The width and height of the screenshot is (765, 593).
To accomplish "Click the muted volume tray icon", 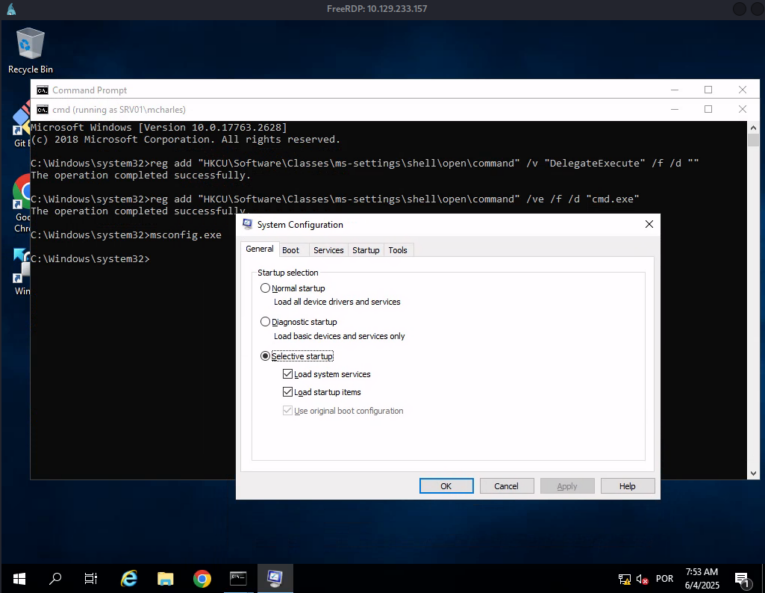I will [x=642, y=579].
